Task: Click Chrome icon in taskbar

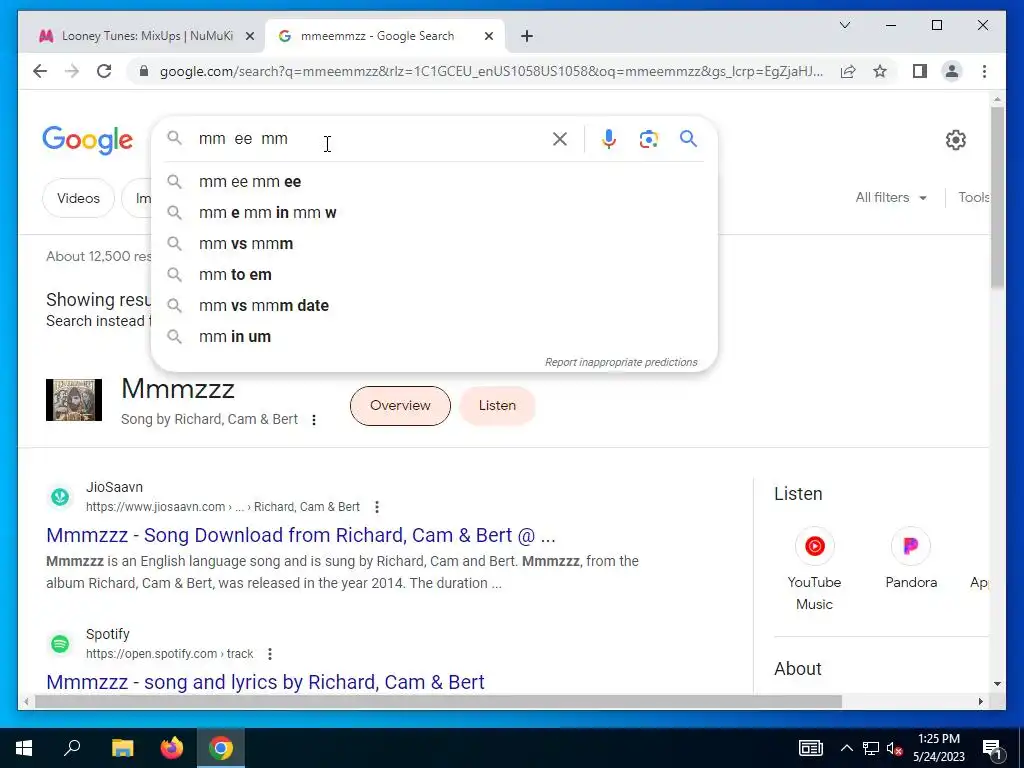Action: coord(221,748)
